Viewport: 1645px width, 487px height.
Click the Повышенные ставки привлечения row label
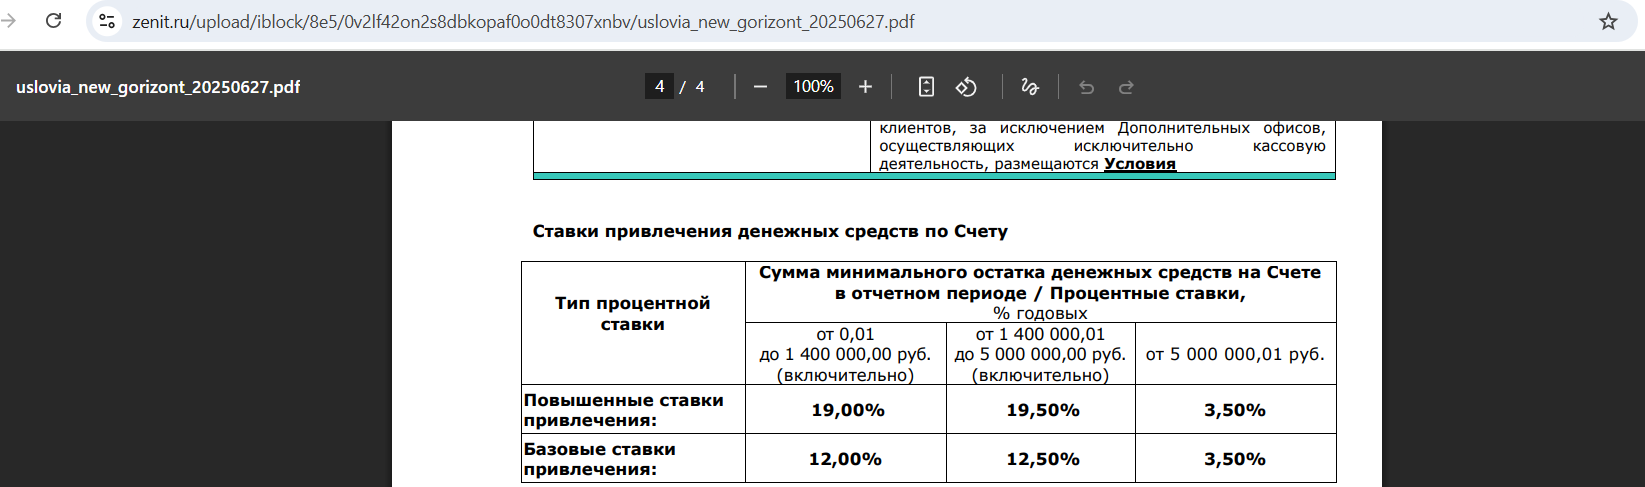pos(633,409)
